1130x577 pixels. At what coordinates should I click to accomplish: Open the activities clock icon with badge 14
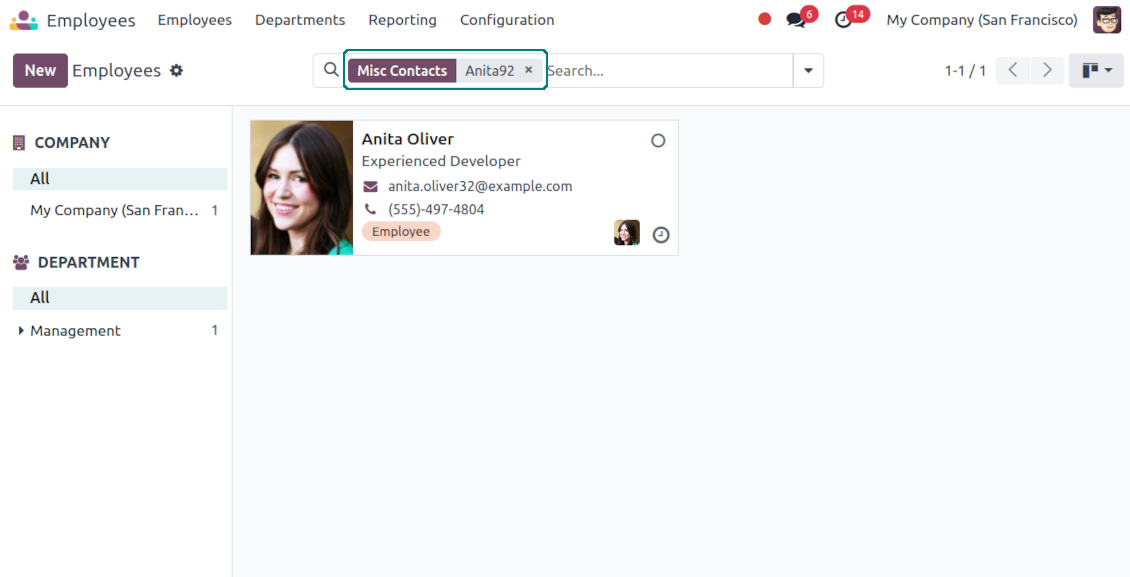pyautogui.click(x=844, y=20)
